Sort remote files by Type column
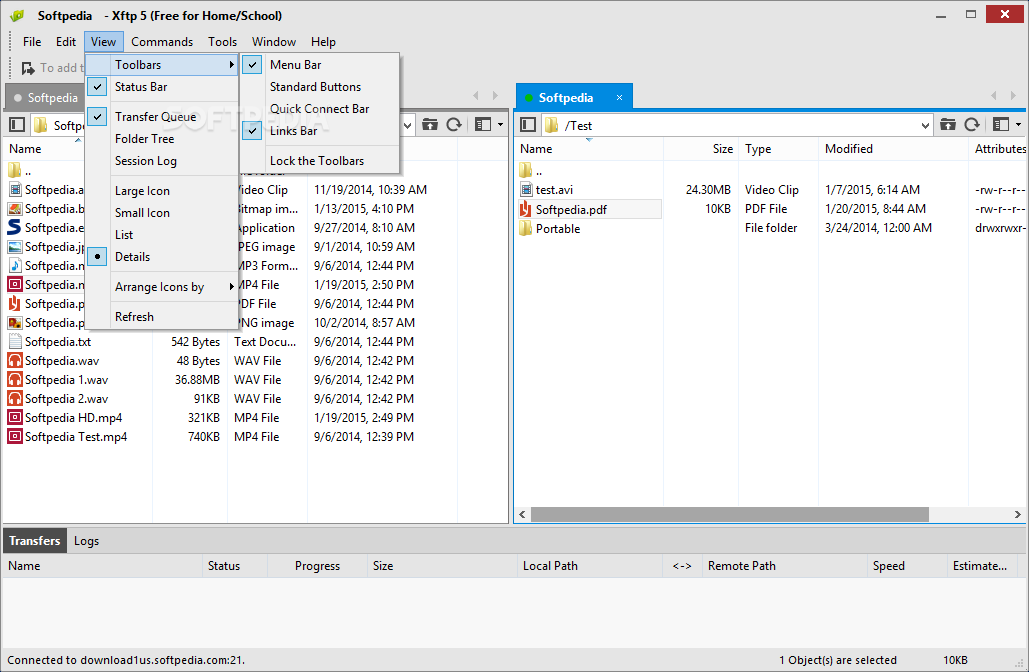Screen dimensions: 1029x672 [x=779, y=149]
